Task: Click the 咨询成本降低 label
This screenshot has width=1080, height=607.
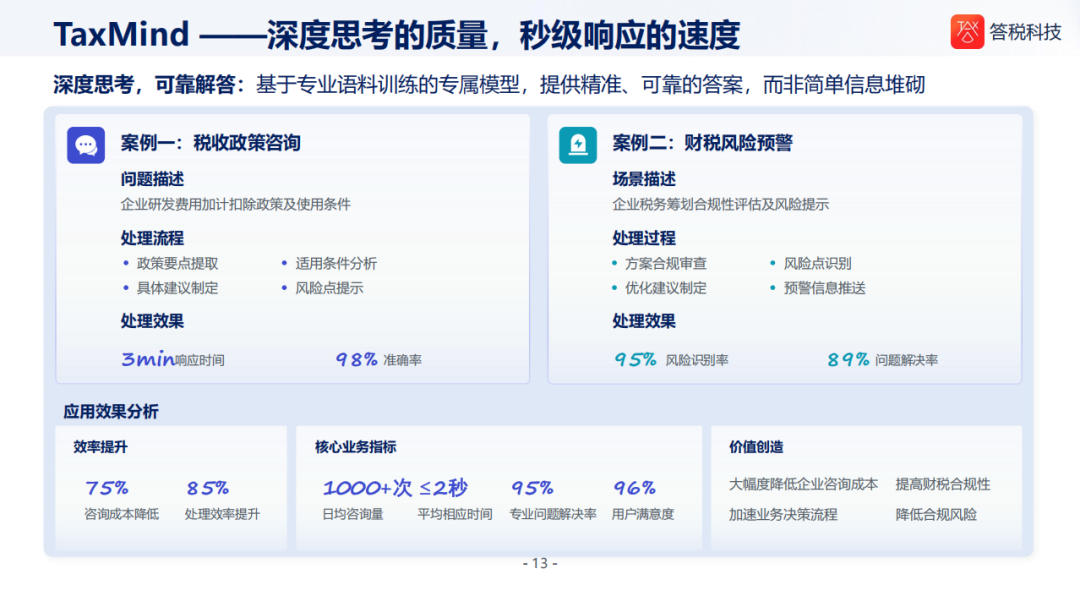Action: (121, 514)
